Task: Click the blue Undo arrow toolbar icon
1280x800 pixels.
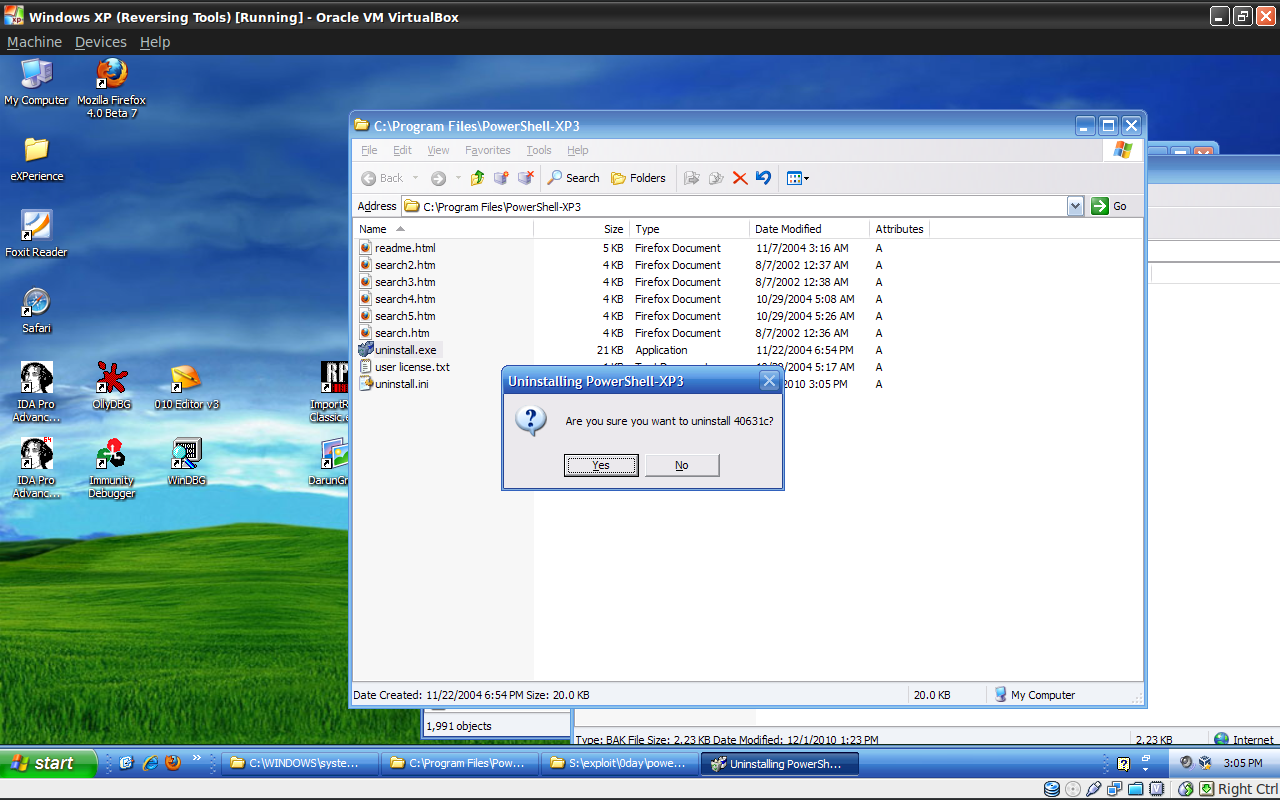Action: (763, 178)
